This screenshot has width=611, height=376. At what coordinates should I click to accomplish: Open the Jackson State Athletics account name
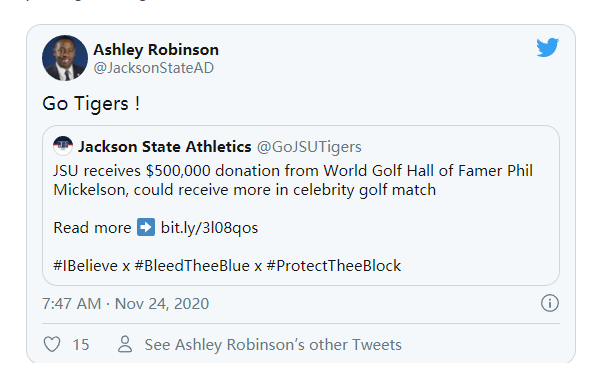coord(164,147)
